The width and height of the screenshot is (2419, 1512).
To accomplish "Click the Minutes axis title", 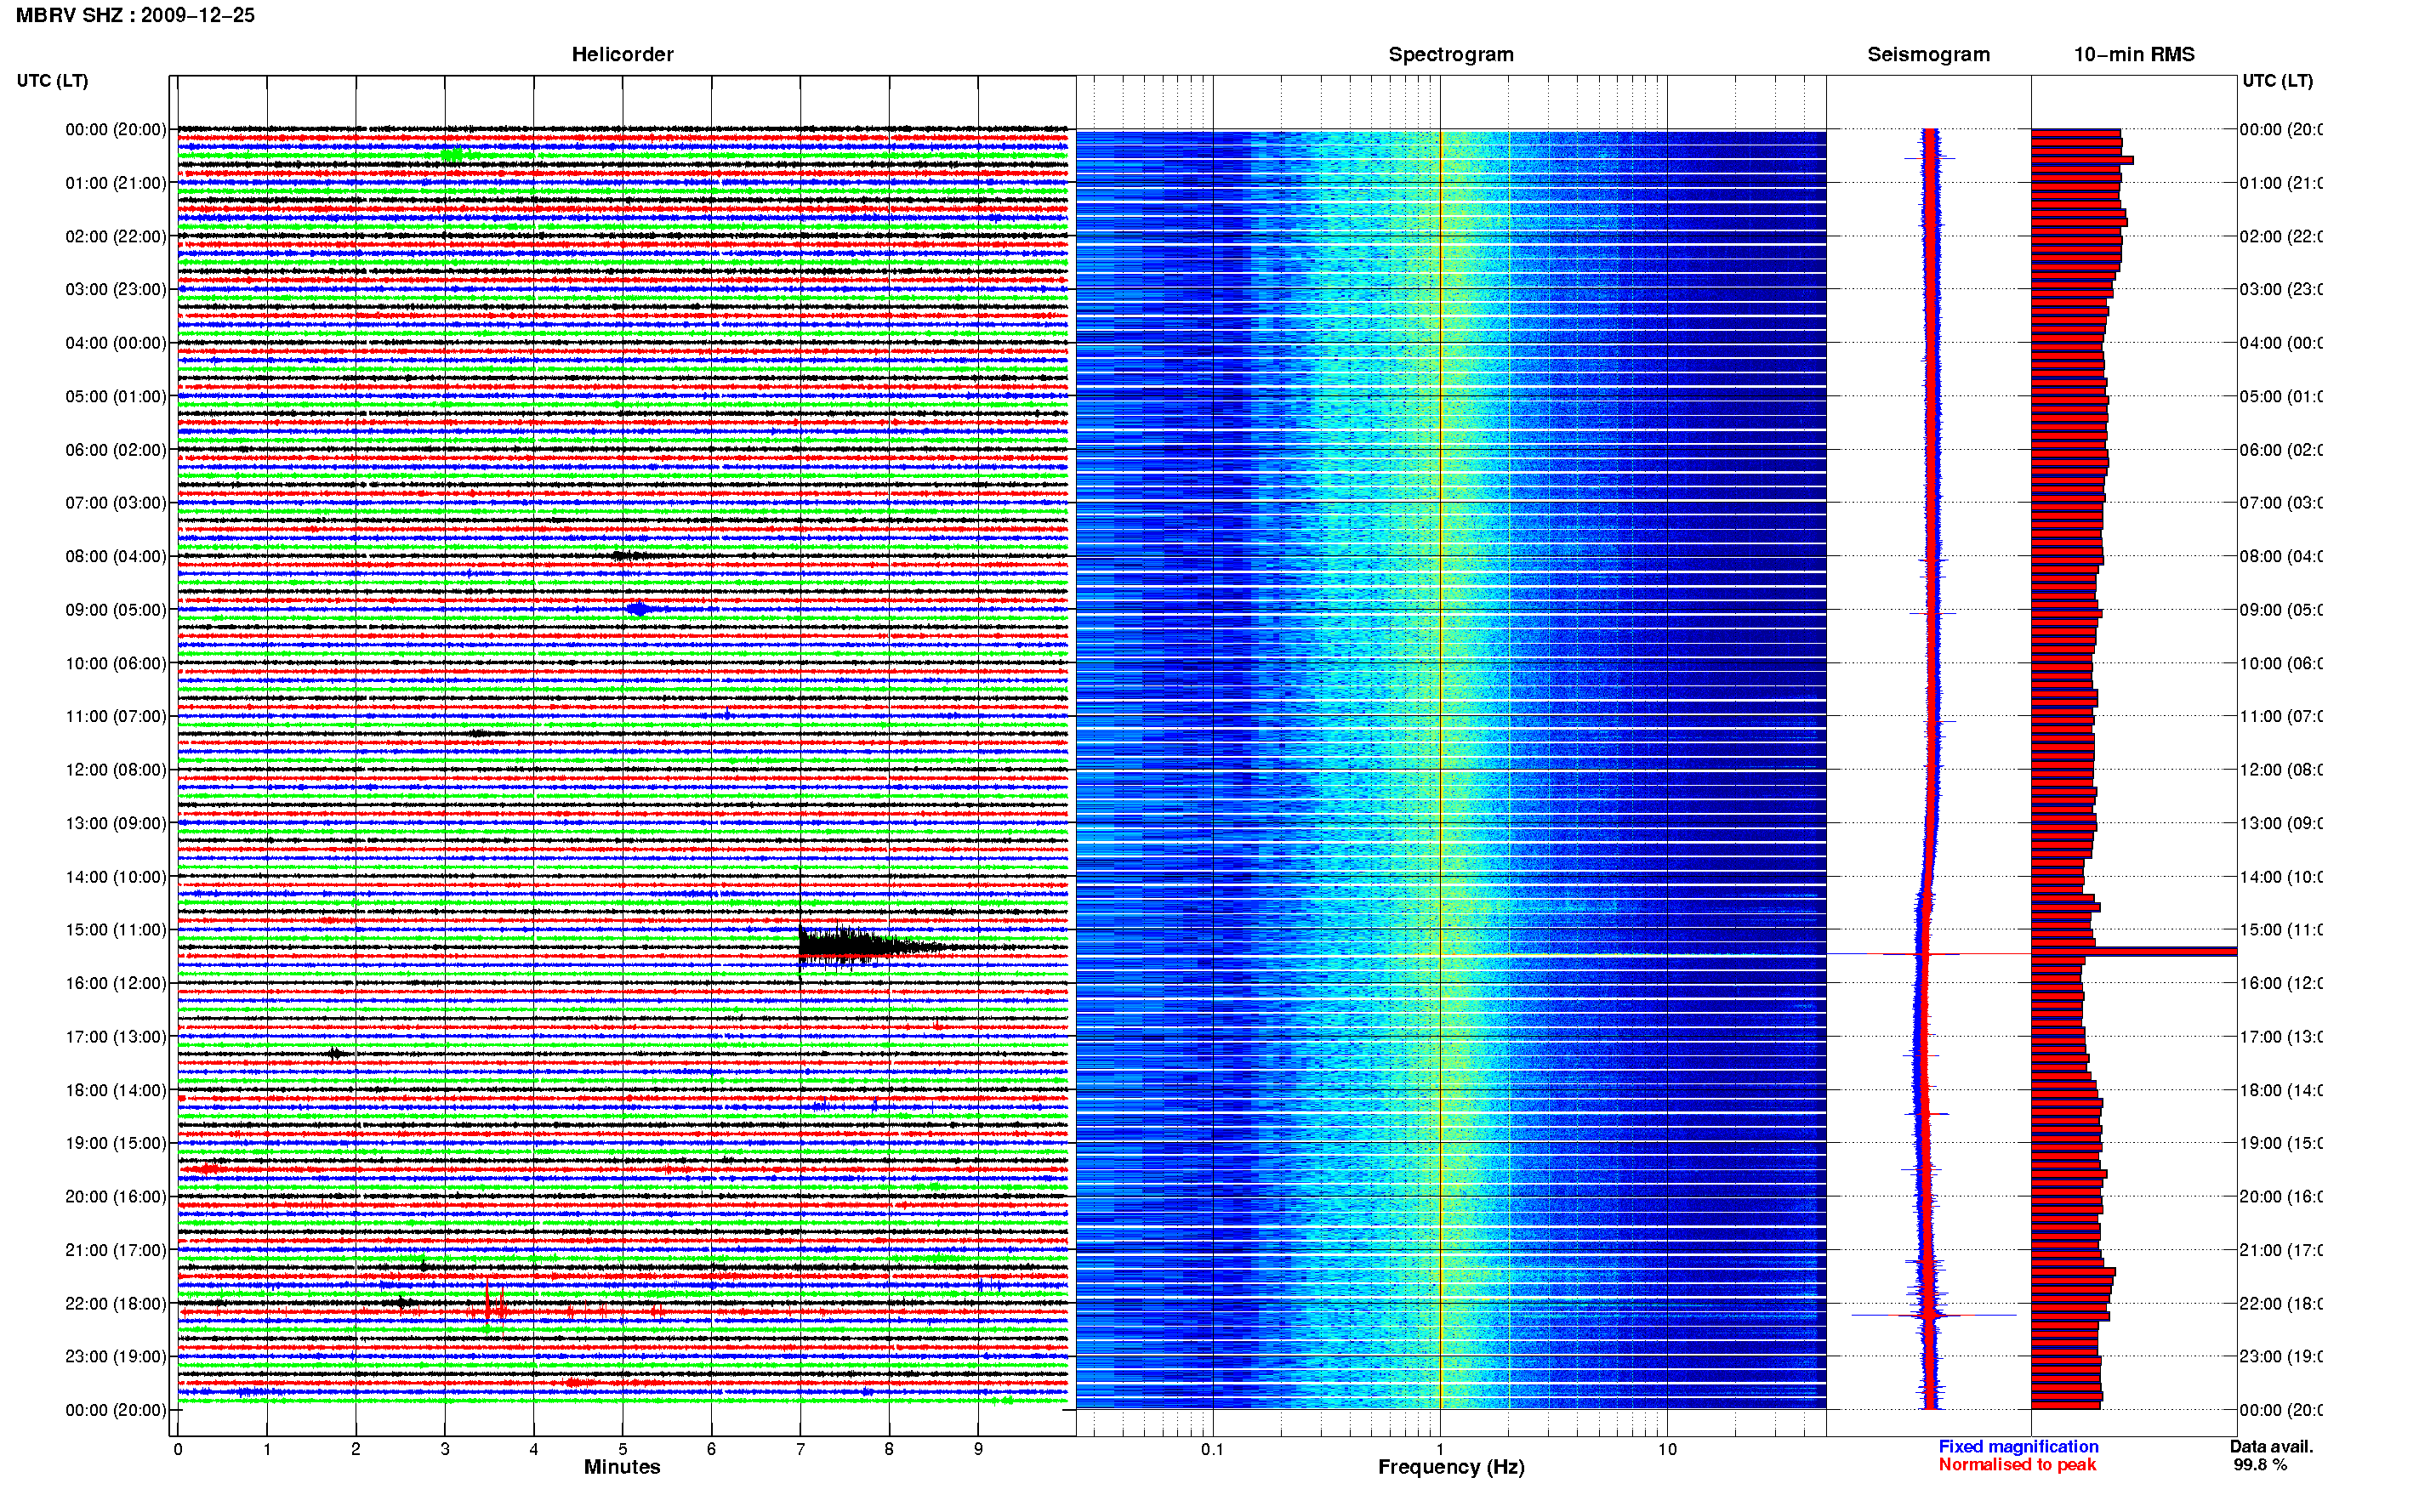I will click(x=622, y=1467).
